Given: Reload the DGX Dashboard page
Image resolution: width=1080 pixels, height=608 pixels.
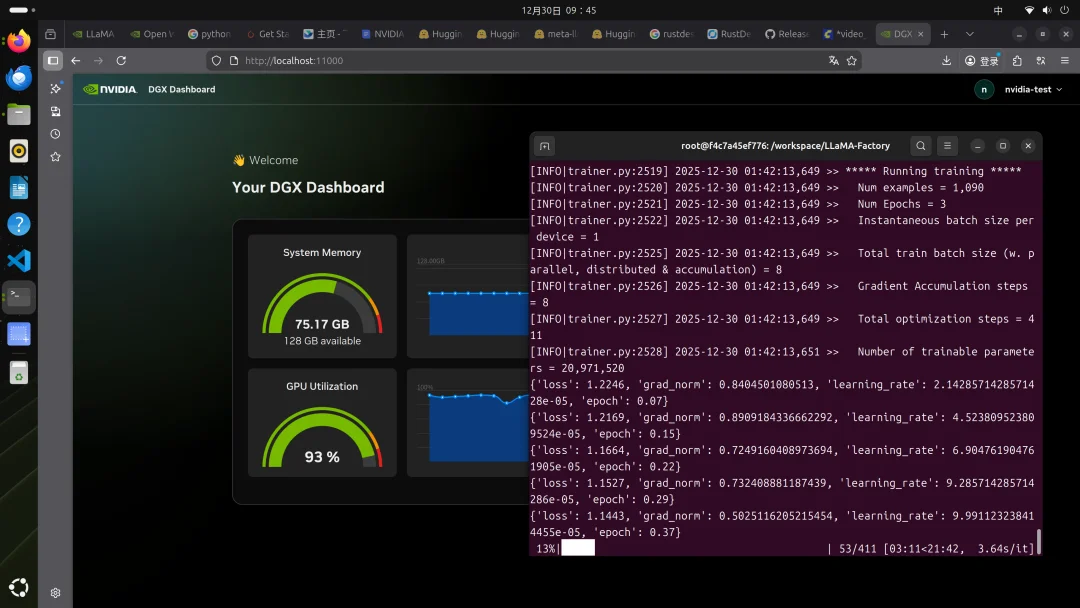Looking at the screenshot, I should 121,61.
